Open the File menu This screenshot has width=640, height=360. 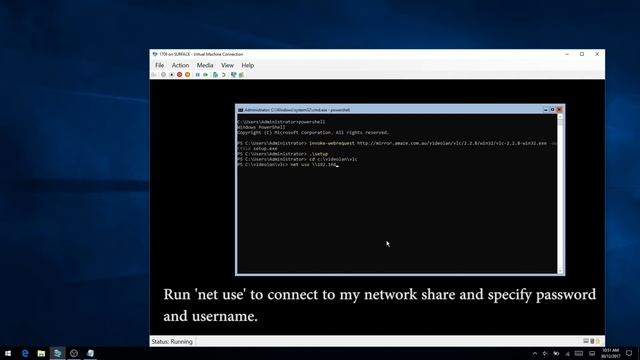pyautogui.click(x=160, y=65)
